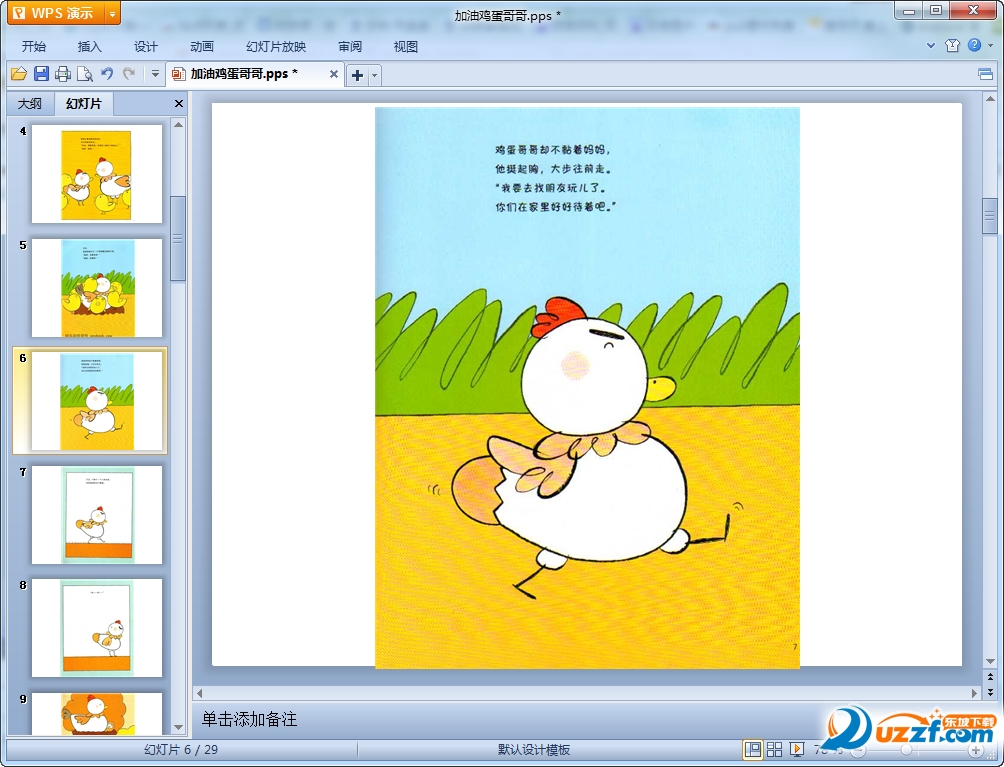The height and width of the screenshot is (767, 1004).
Task: Collapse the ribbon with the chevron
Action: point(930,45)
